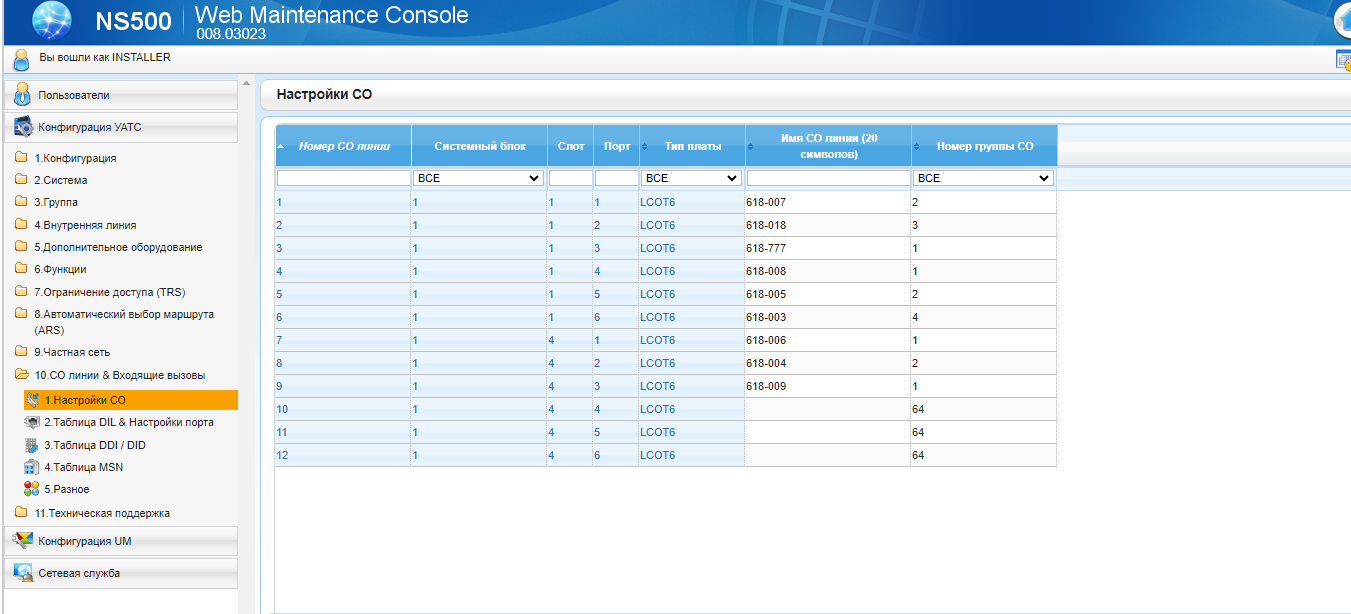Click the sidebar scrollbar up arrow

click(246, 84)
